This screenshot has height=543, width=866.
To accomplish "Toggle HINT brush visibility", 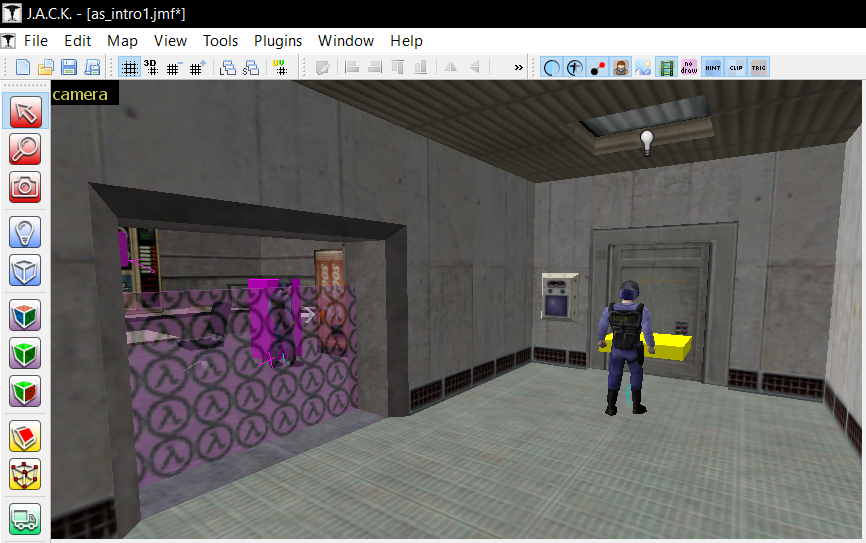I will pyautogui.click(x=712, y=67).
